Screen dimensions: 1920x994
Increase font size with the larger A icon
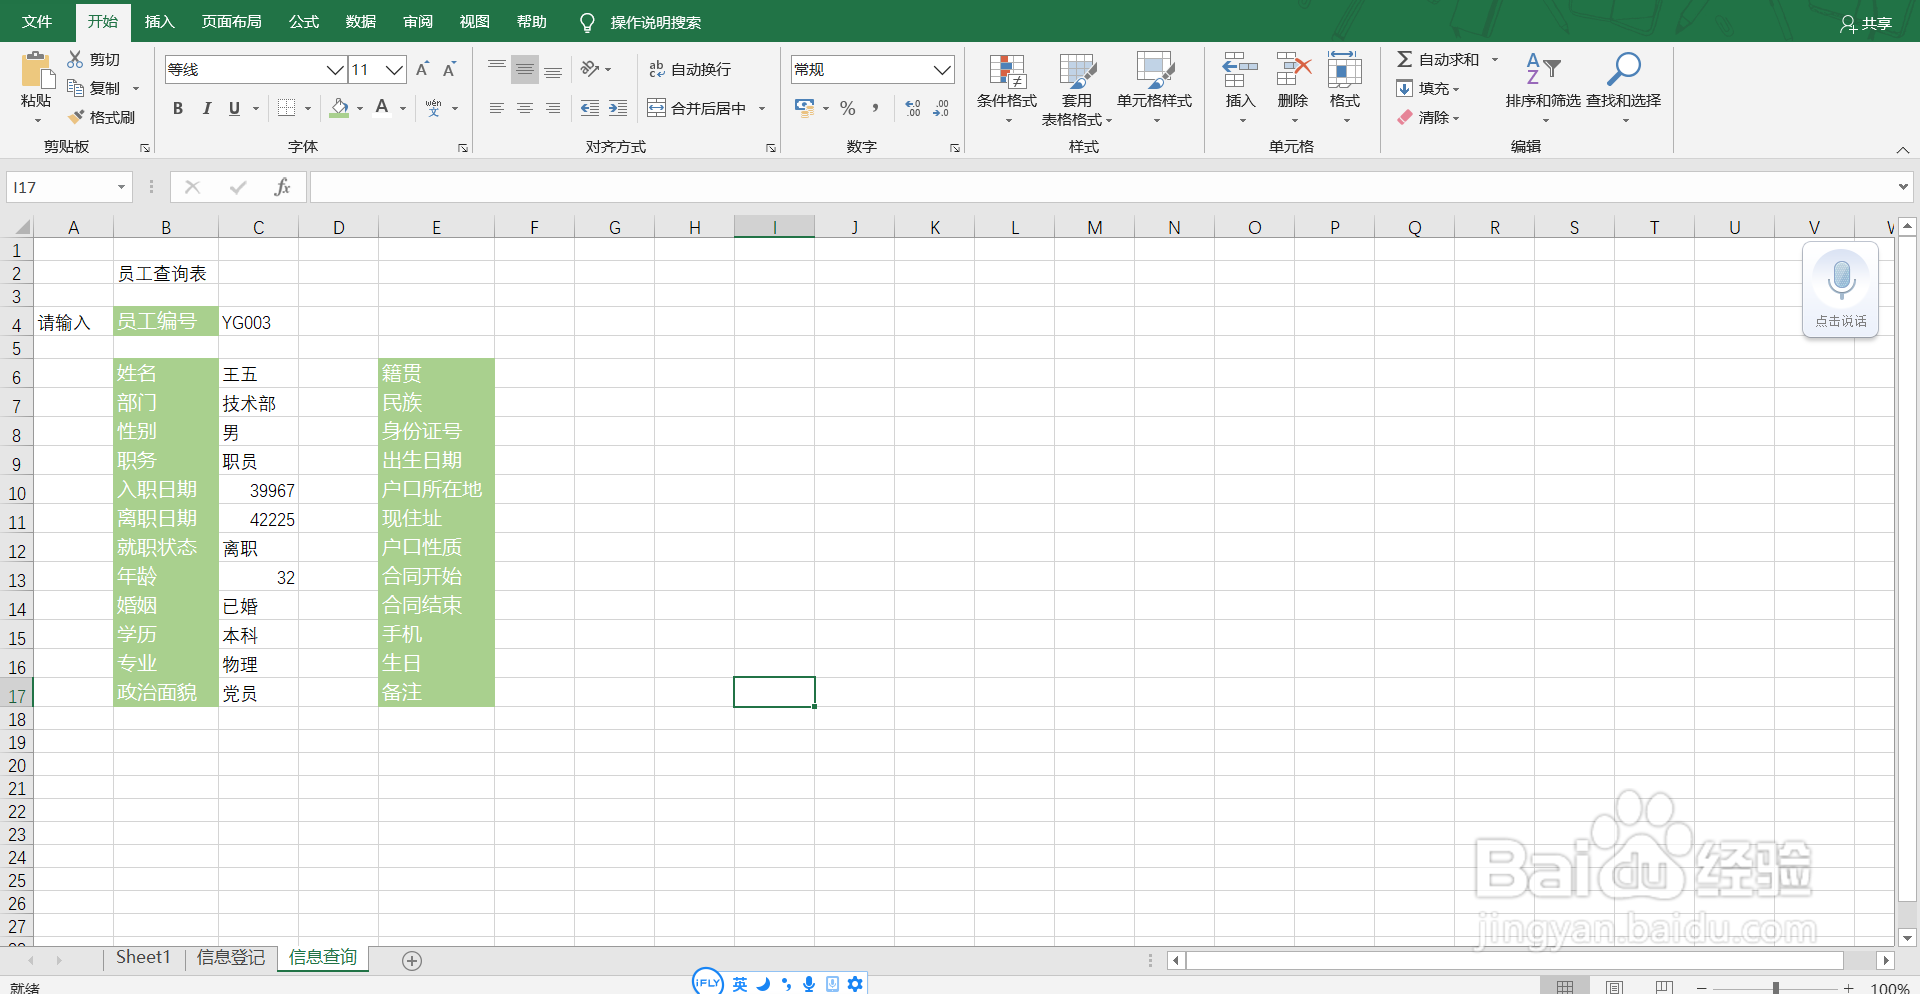[422, 69]
